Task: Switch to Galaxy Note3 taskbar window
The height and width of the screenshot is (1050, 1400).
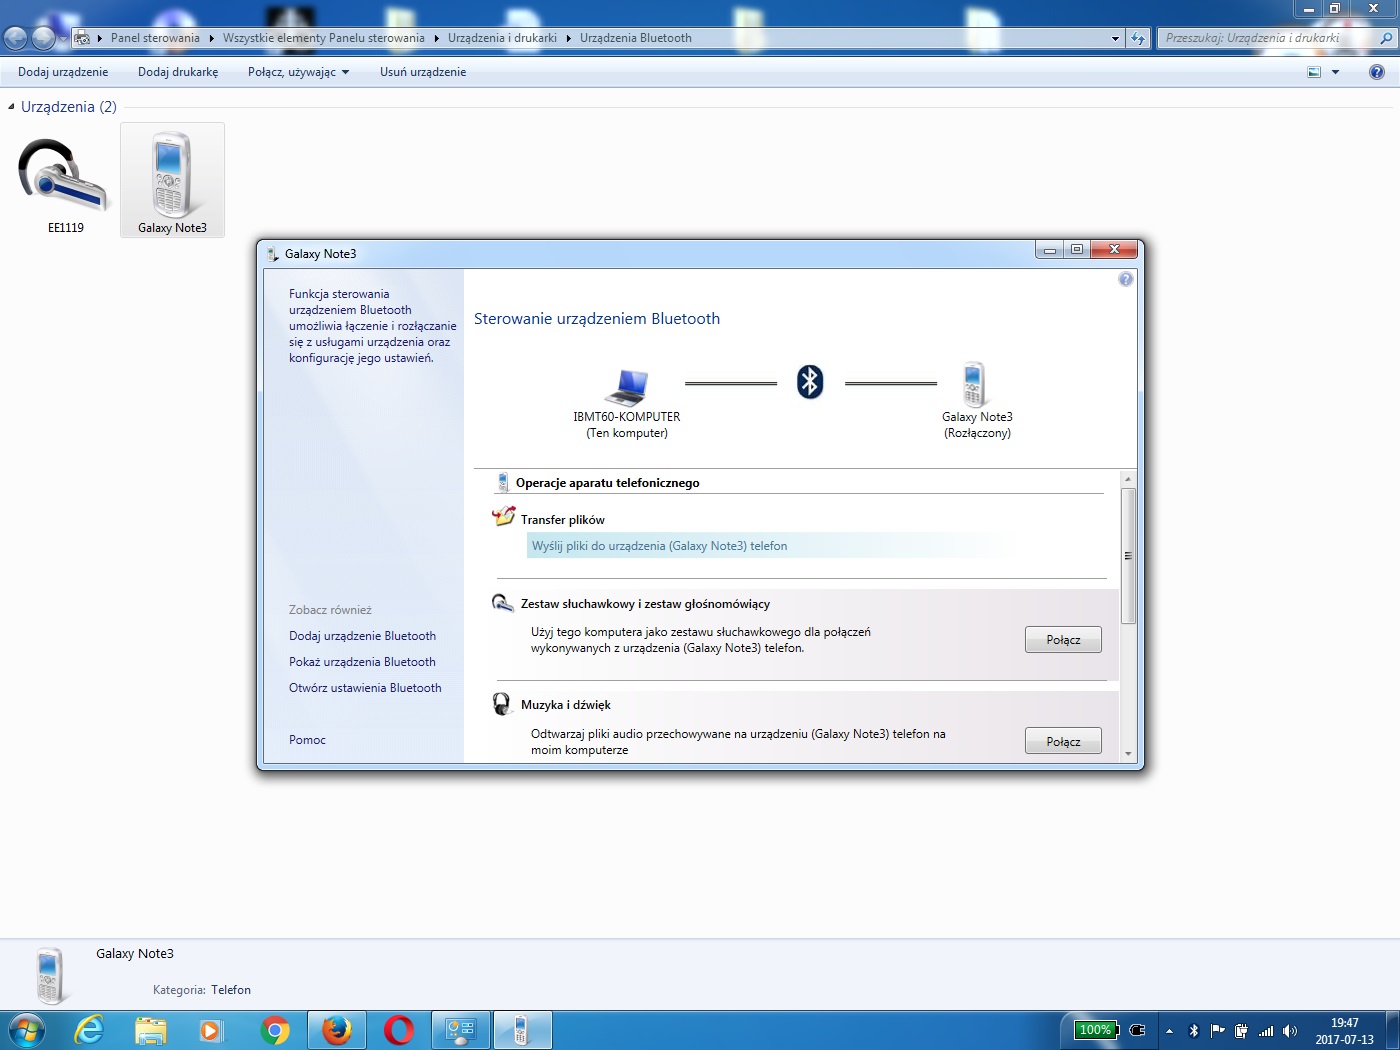Action: click(521, 1030)
